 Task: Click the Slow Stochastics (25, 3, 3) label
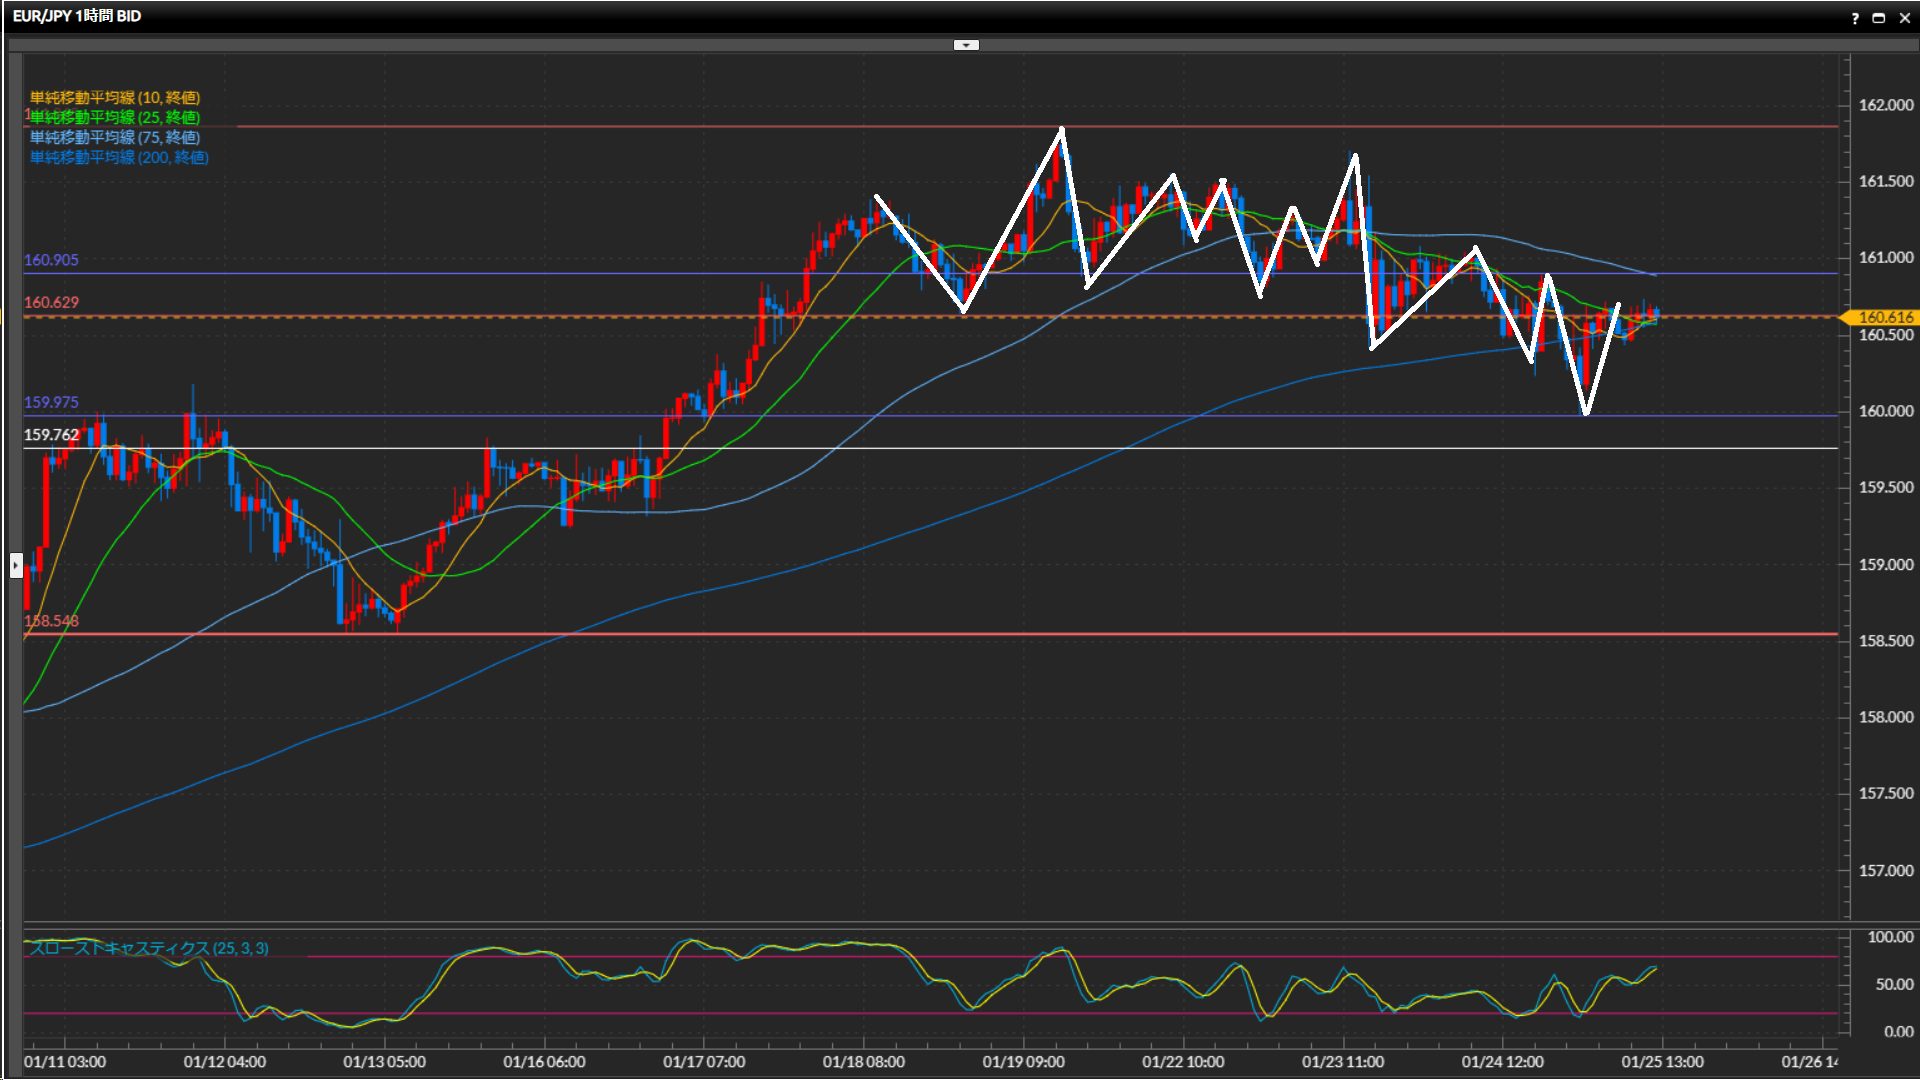pyautogui.click(x=148, y=948)
